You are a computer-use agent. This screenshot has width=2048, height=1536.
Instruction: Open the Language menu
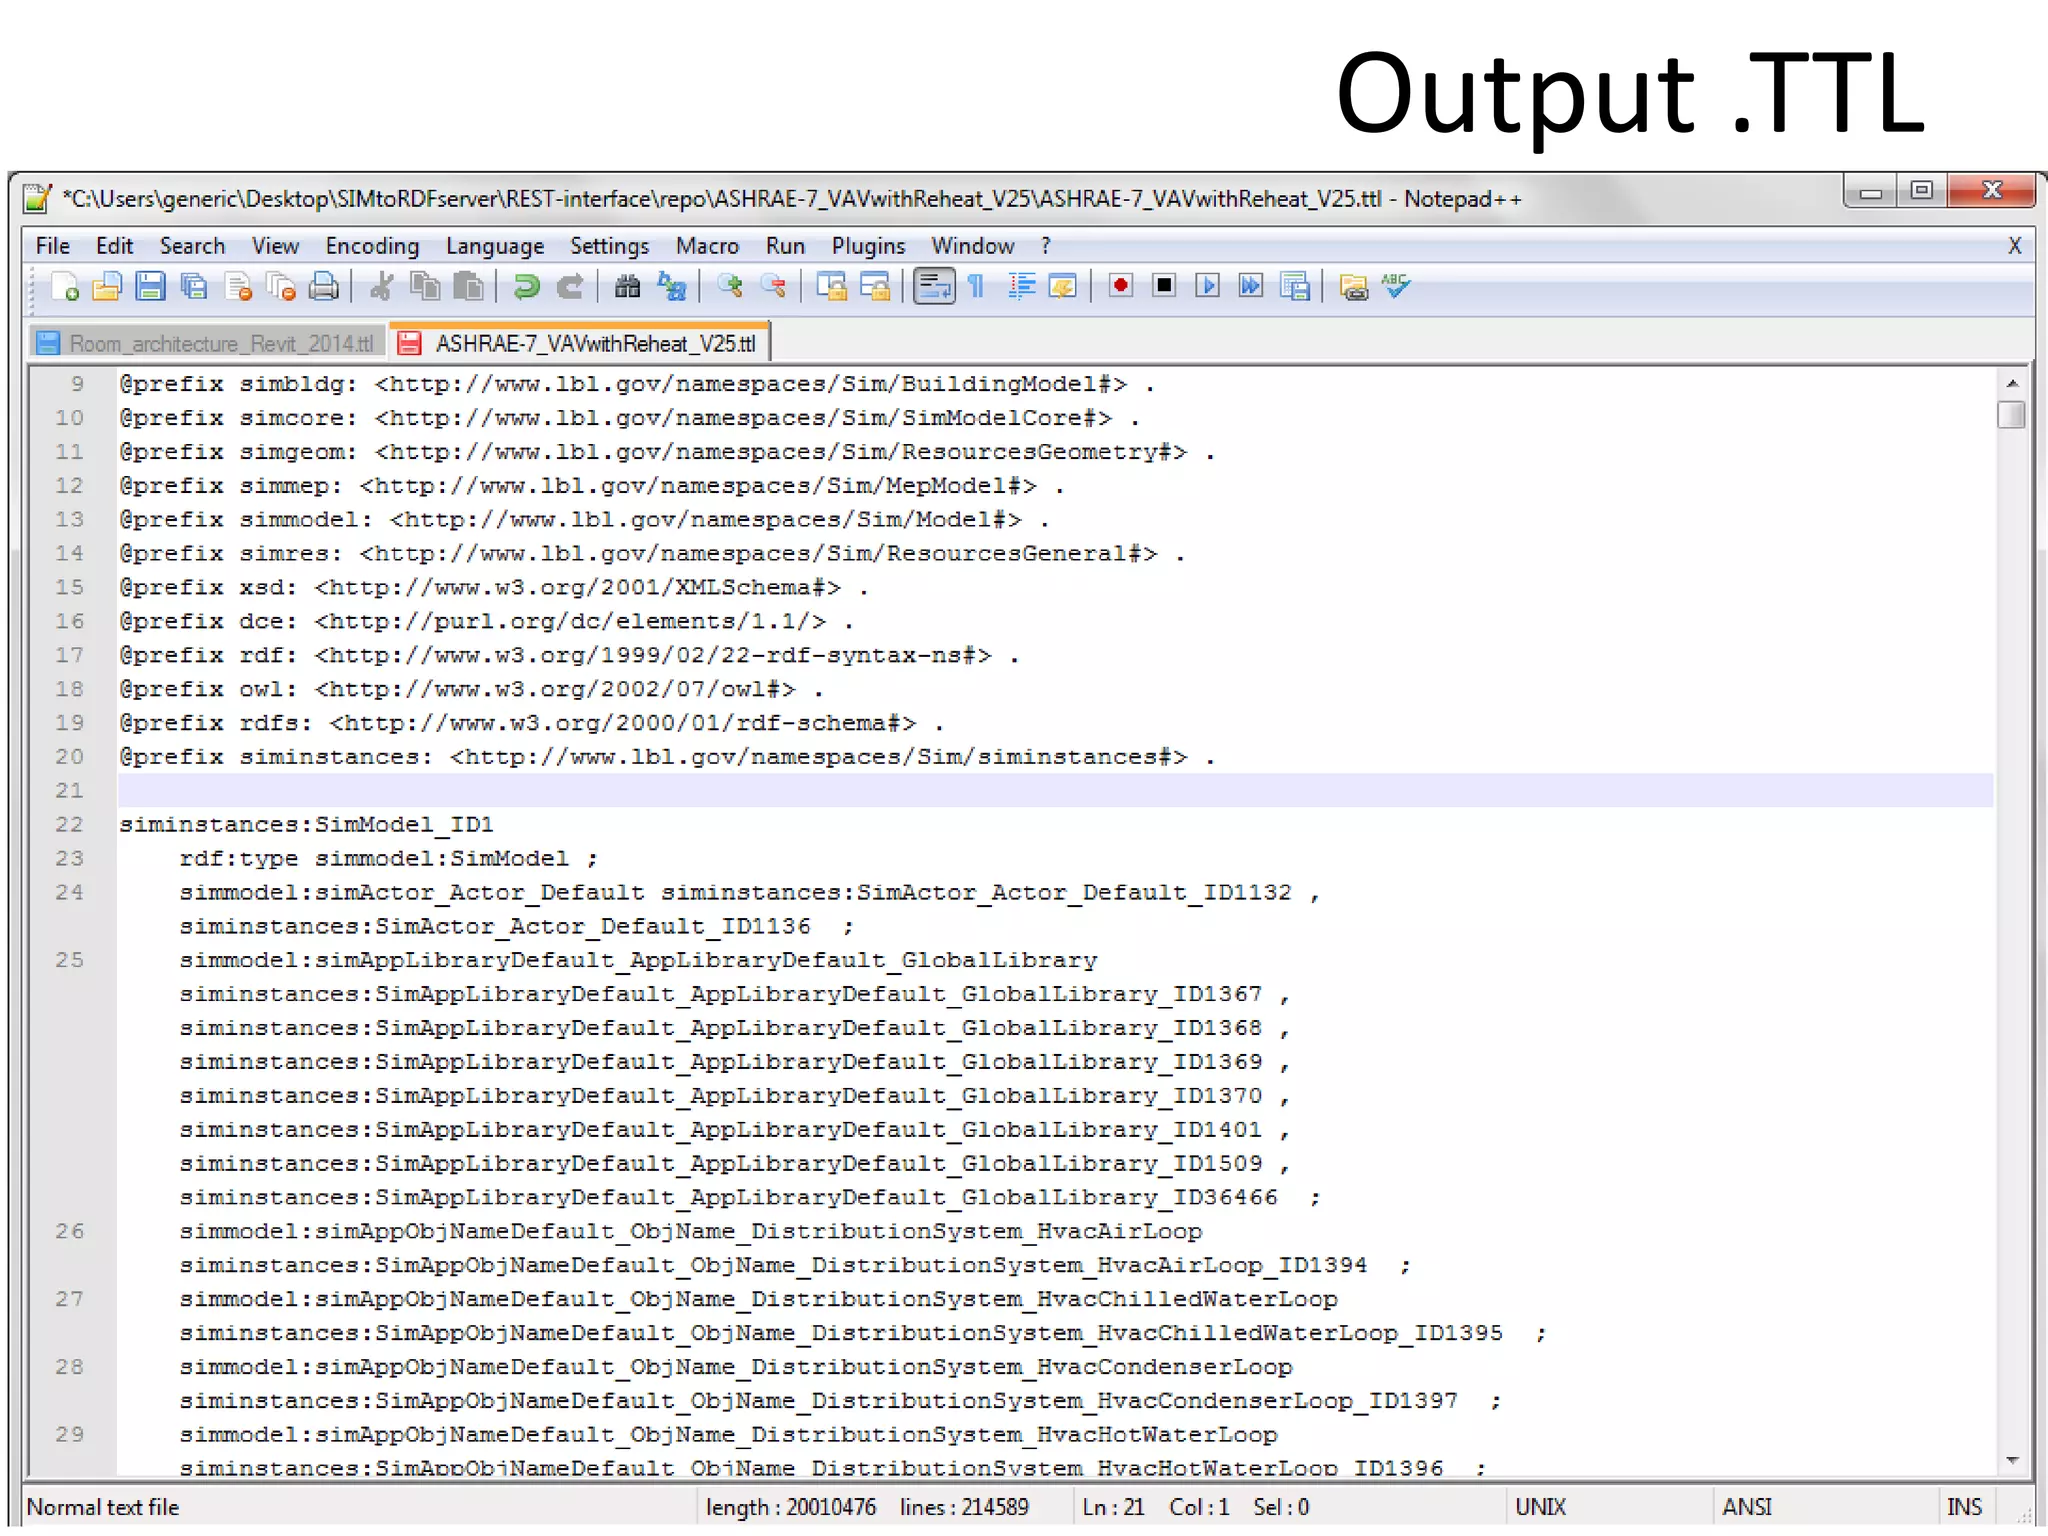tap(495, 246)
